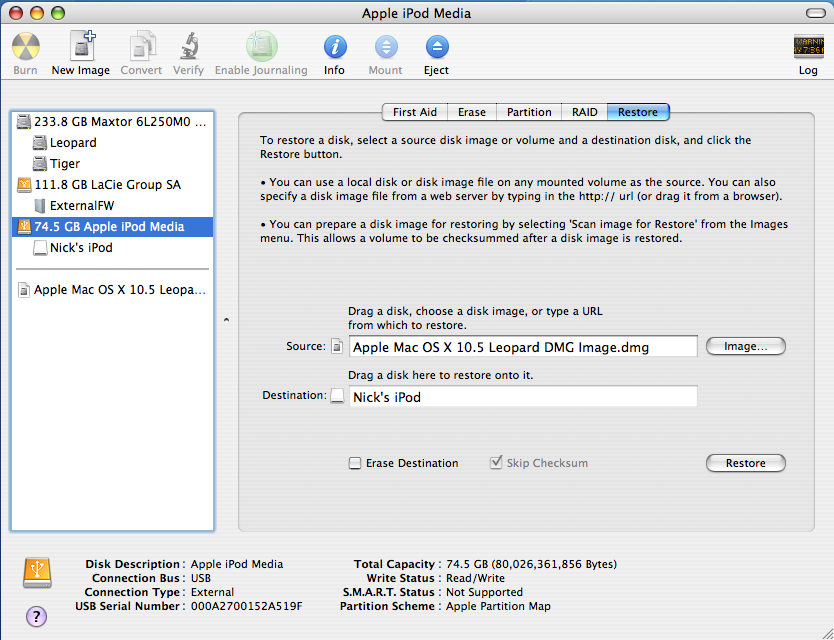Click the Total Capacity value 74.5 GB
This screenshot has height=640, width=834.
[x=531, y=564]
